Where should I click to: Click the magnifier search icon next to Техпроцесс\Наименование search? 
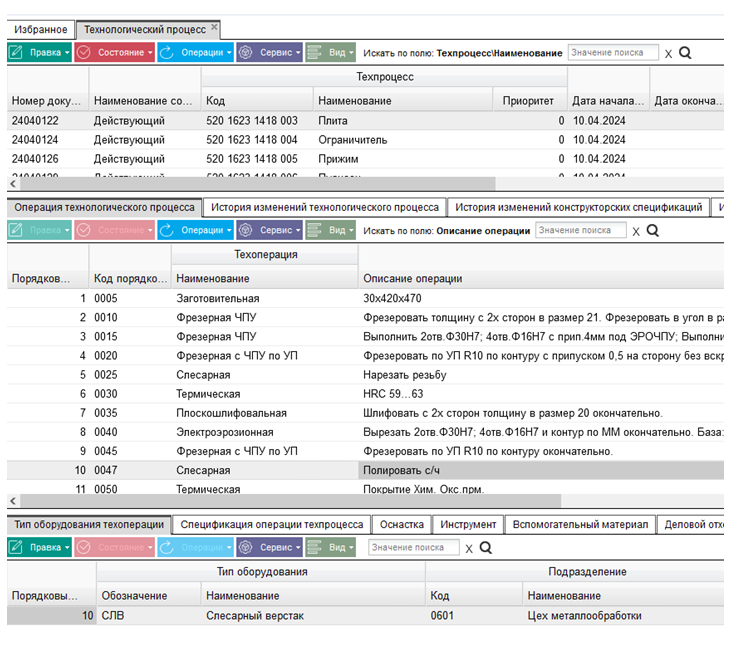685,53
